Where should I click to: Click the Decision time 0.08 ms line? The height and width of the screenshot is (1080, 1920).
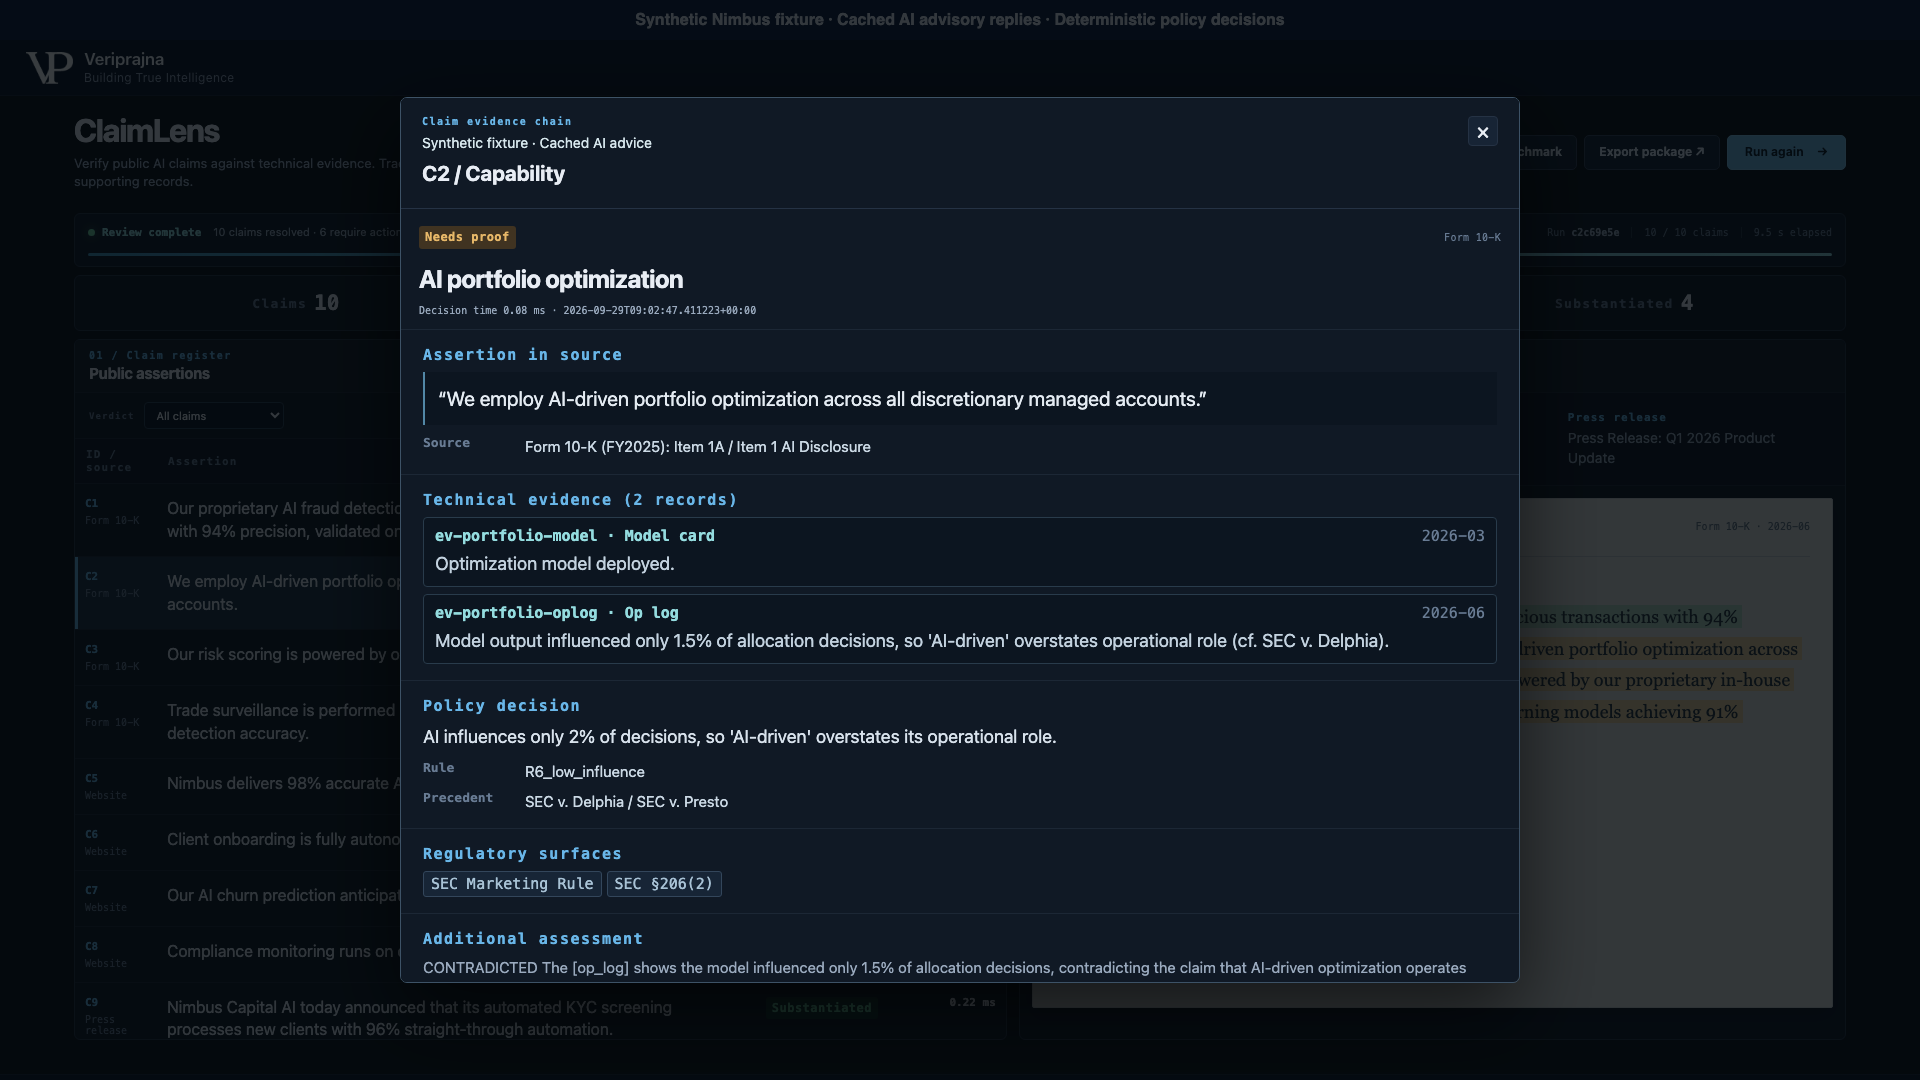coord(587,311)
